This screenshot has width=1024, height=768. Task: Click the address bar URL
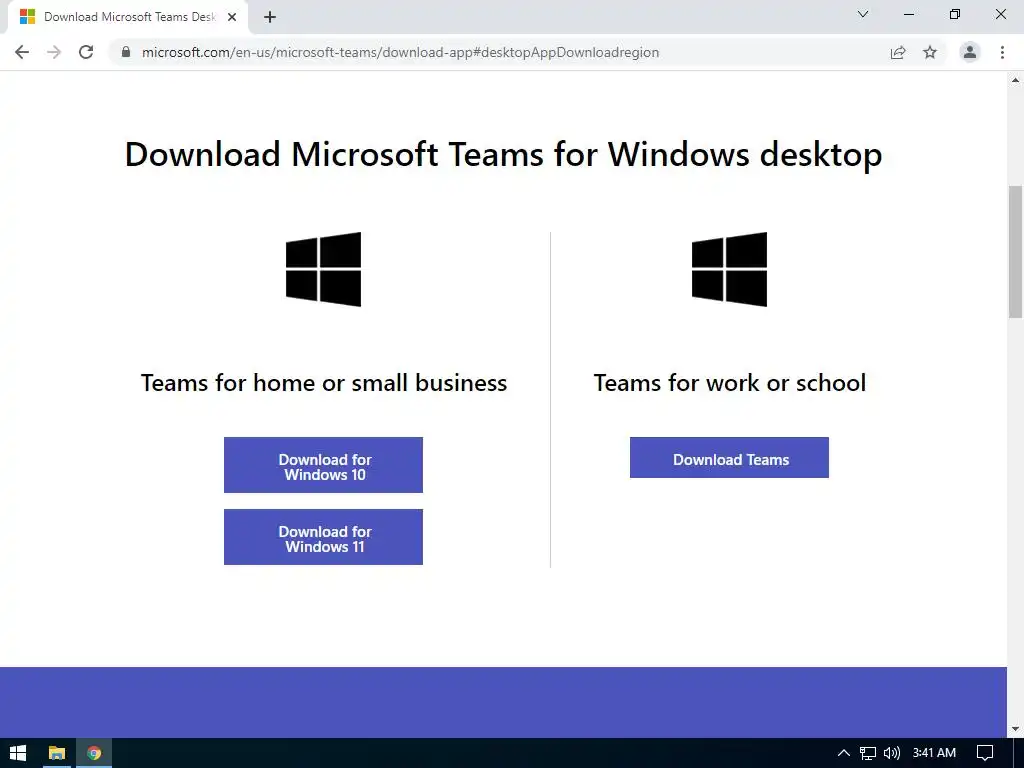click(x=400, y=52)
